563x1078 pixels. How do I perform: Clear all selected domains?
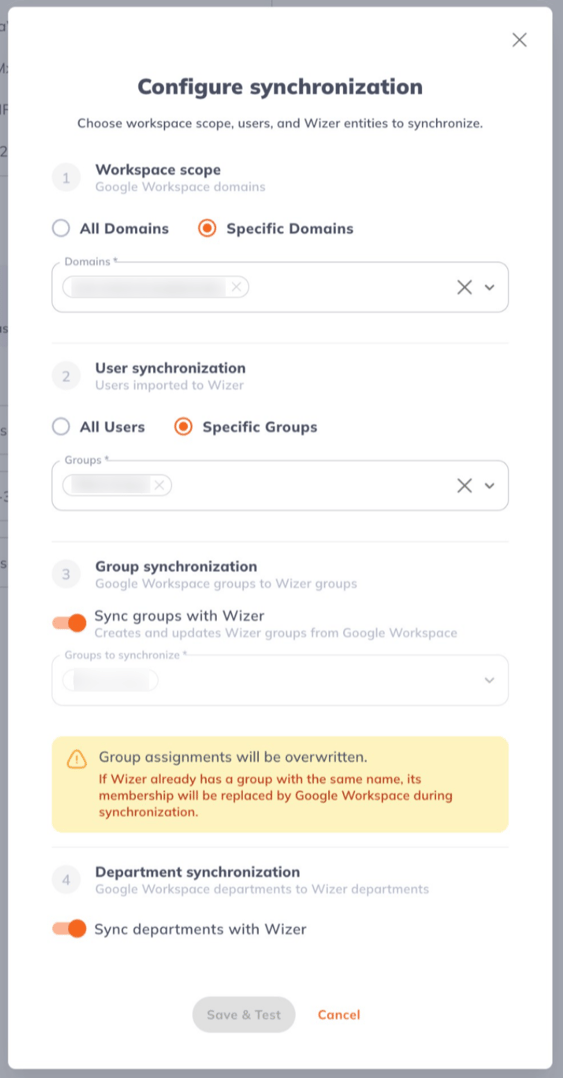465,287
